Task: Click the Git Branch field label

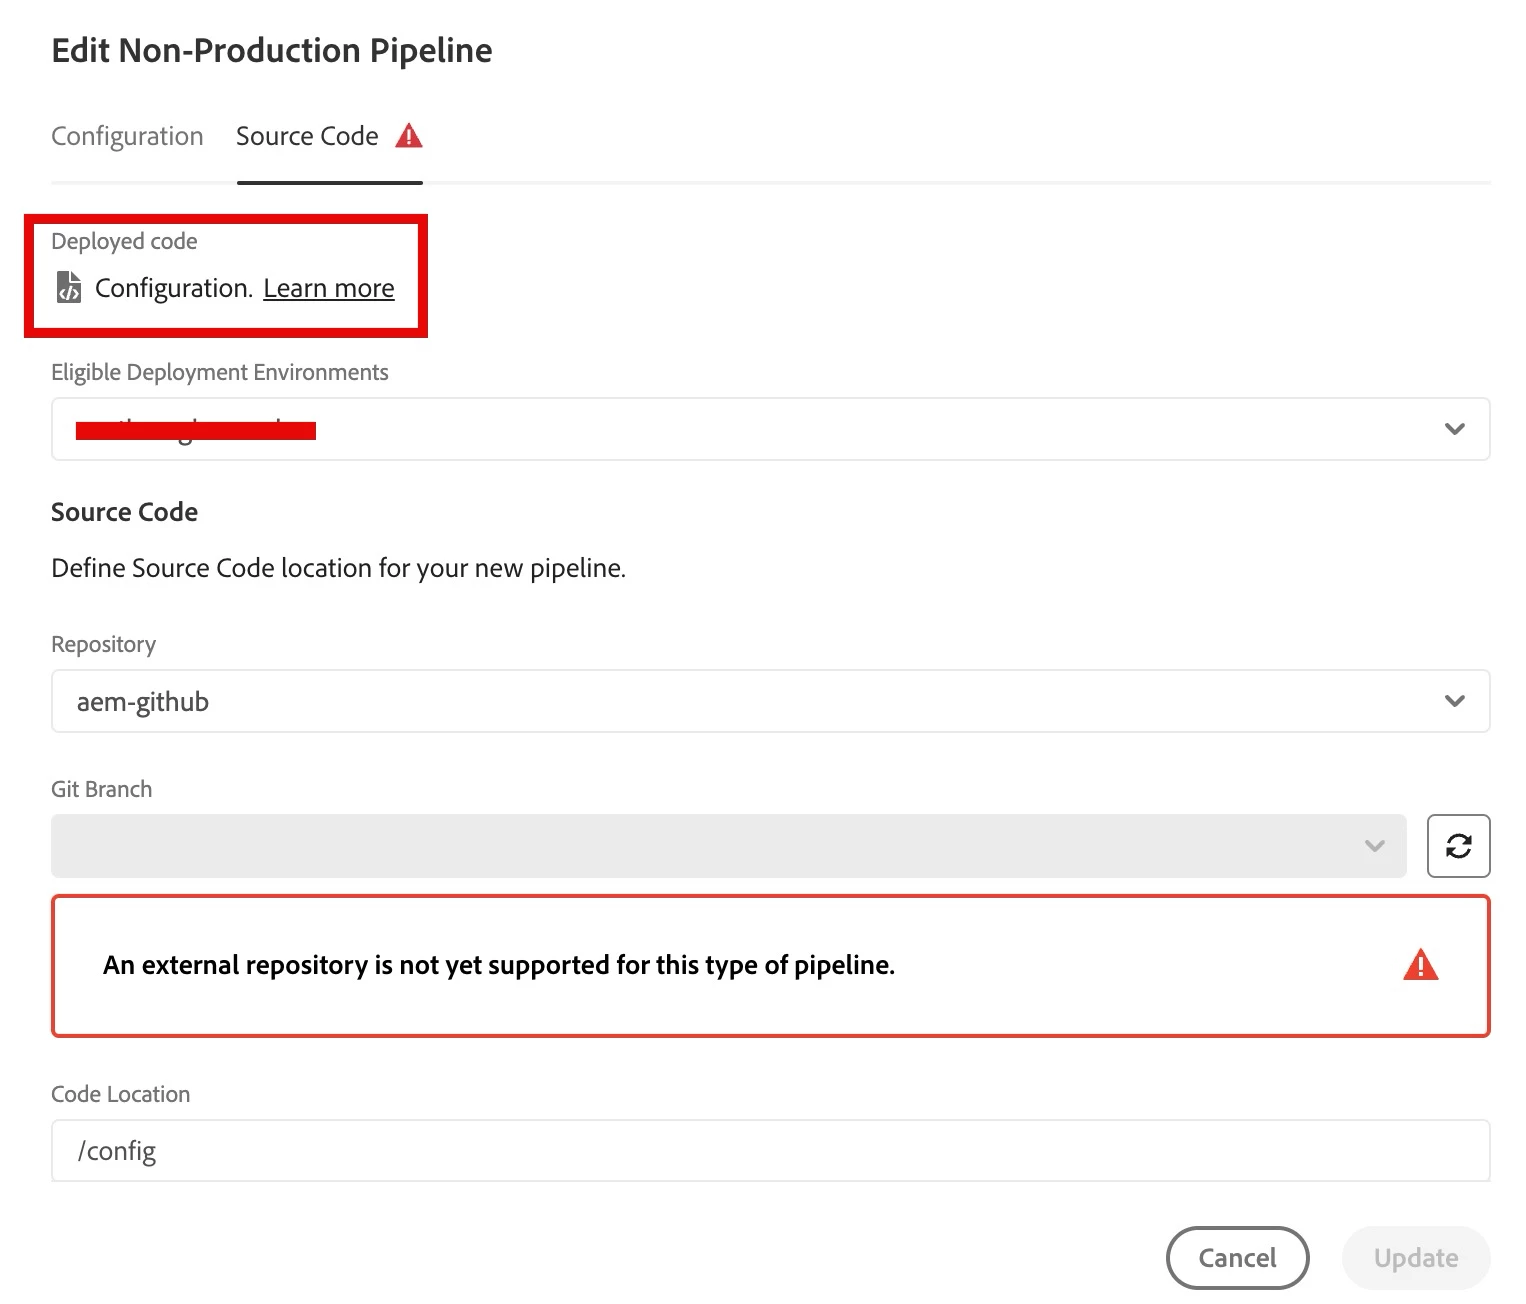Action: [x=102, y=789]
